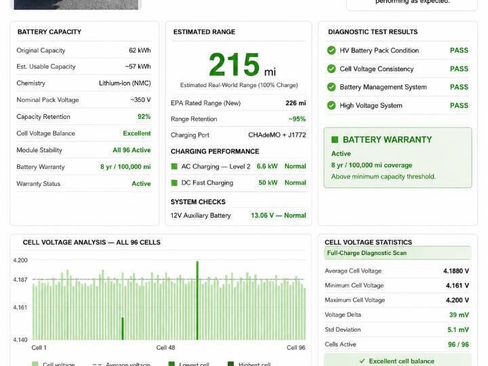Click the 8 yr / 100,000 mi coverage text

(372, 165)
